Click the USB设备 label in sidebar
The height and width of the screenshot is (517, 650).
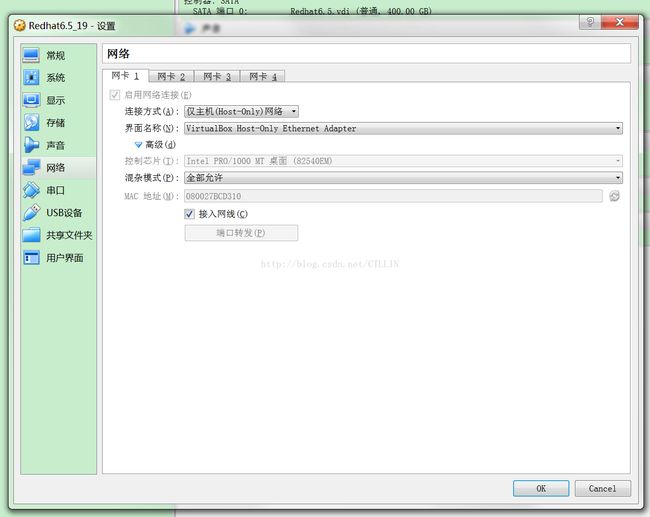click(64, 213)
